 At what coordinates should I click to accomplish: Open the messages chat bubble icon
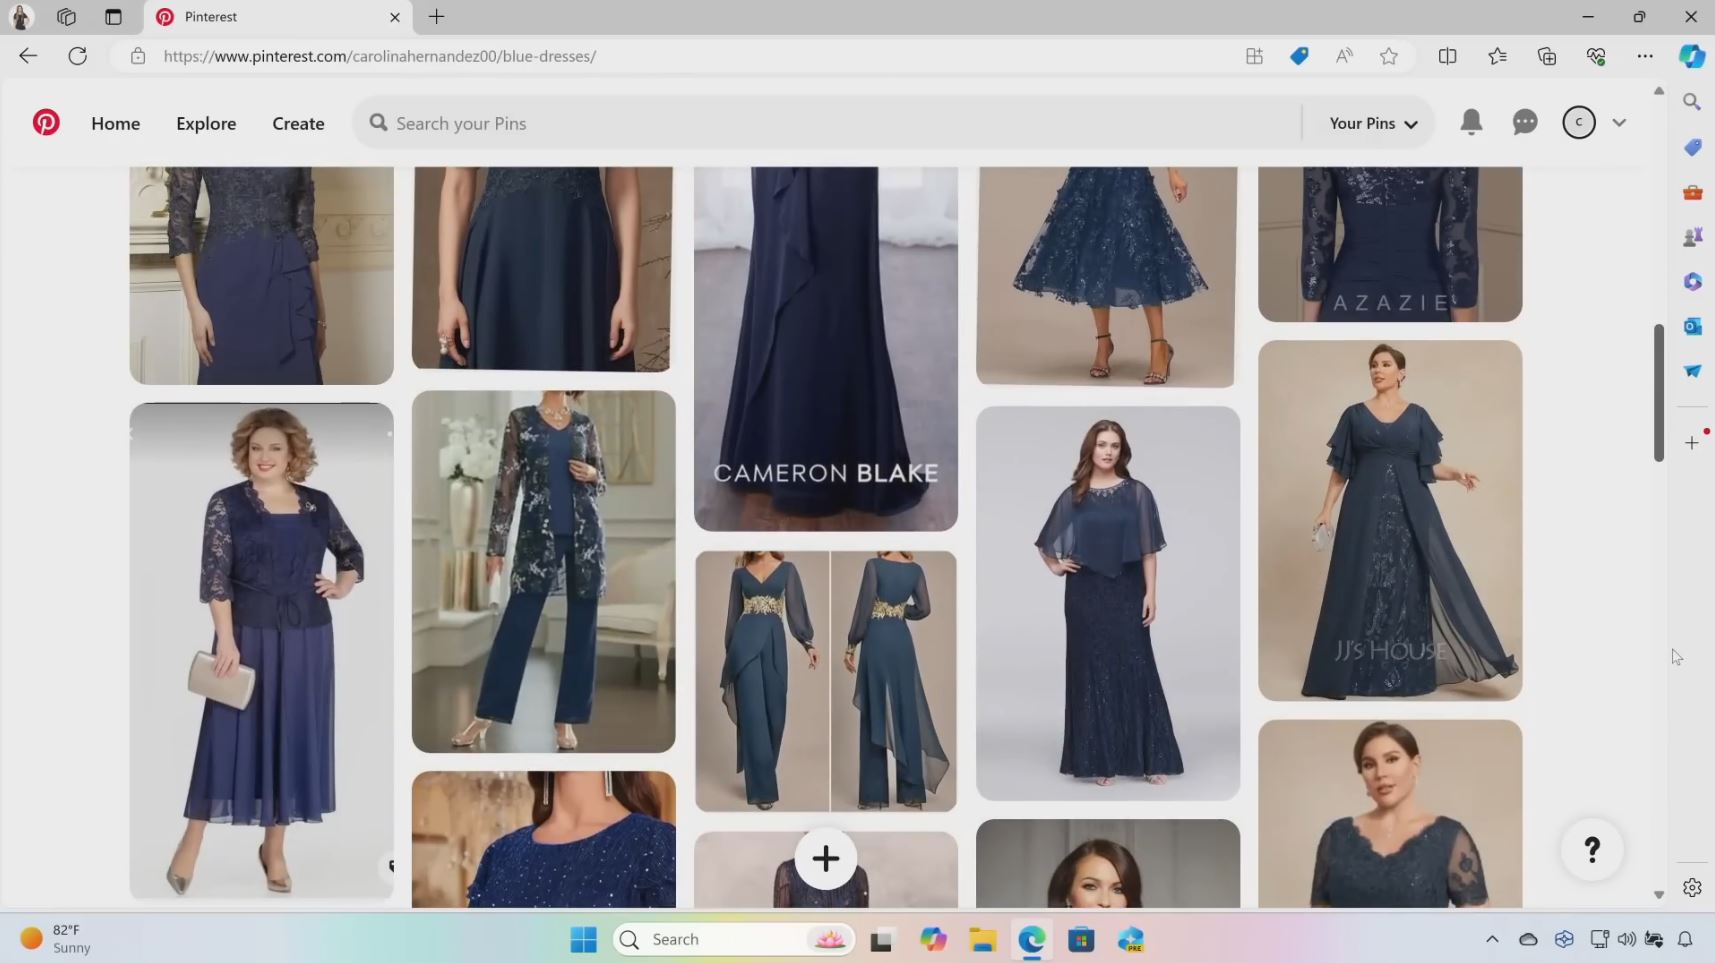coord(1524,122)
